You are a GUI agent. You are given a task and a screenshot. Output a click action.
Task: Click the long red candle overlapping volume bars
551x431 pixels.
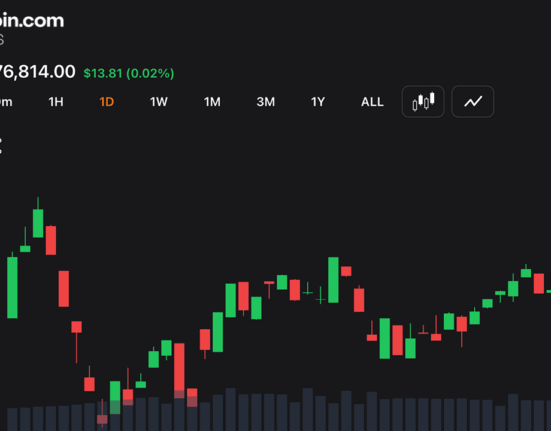tap(179, 371)
